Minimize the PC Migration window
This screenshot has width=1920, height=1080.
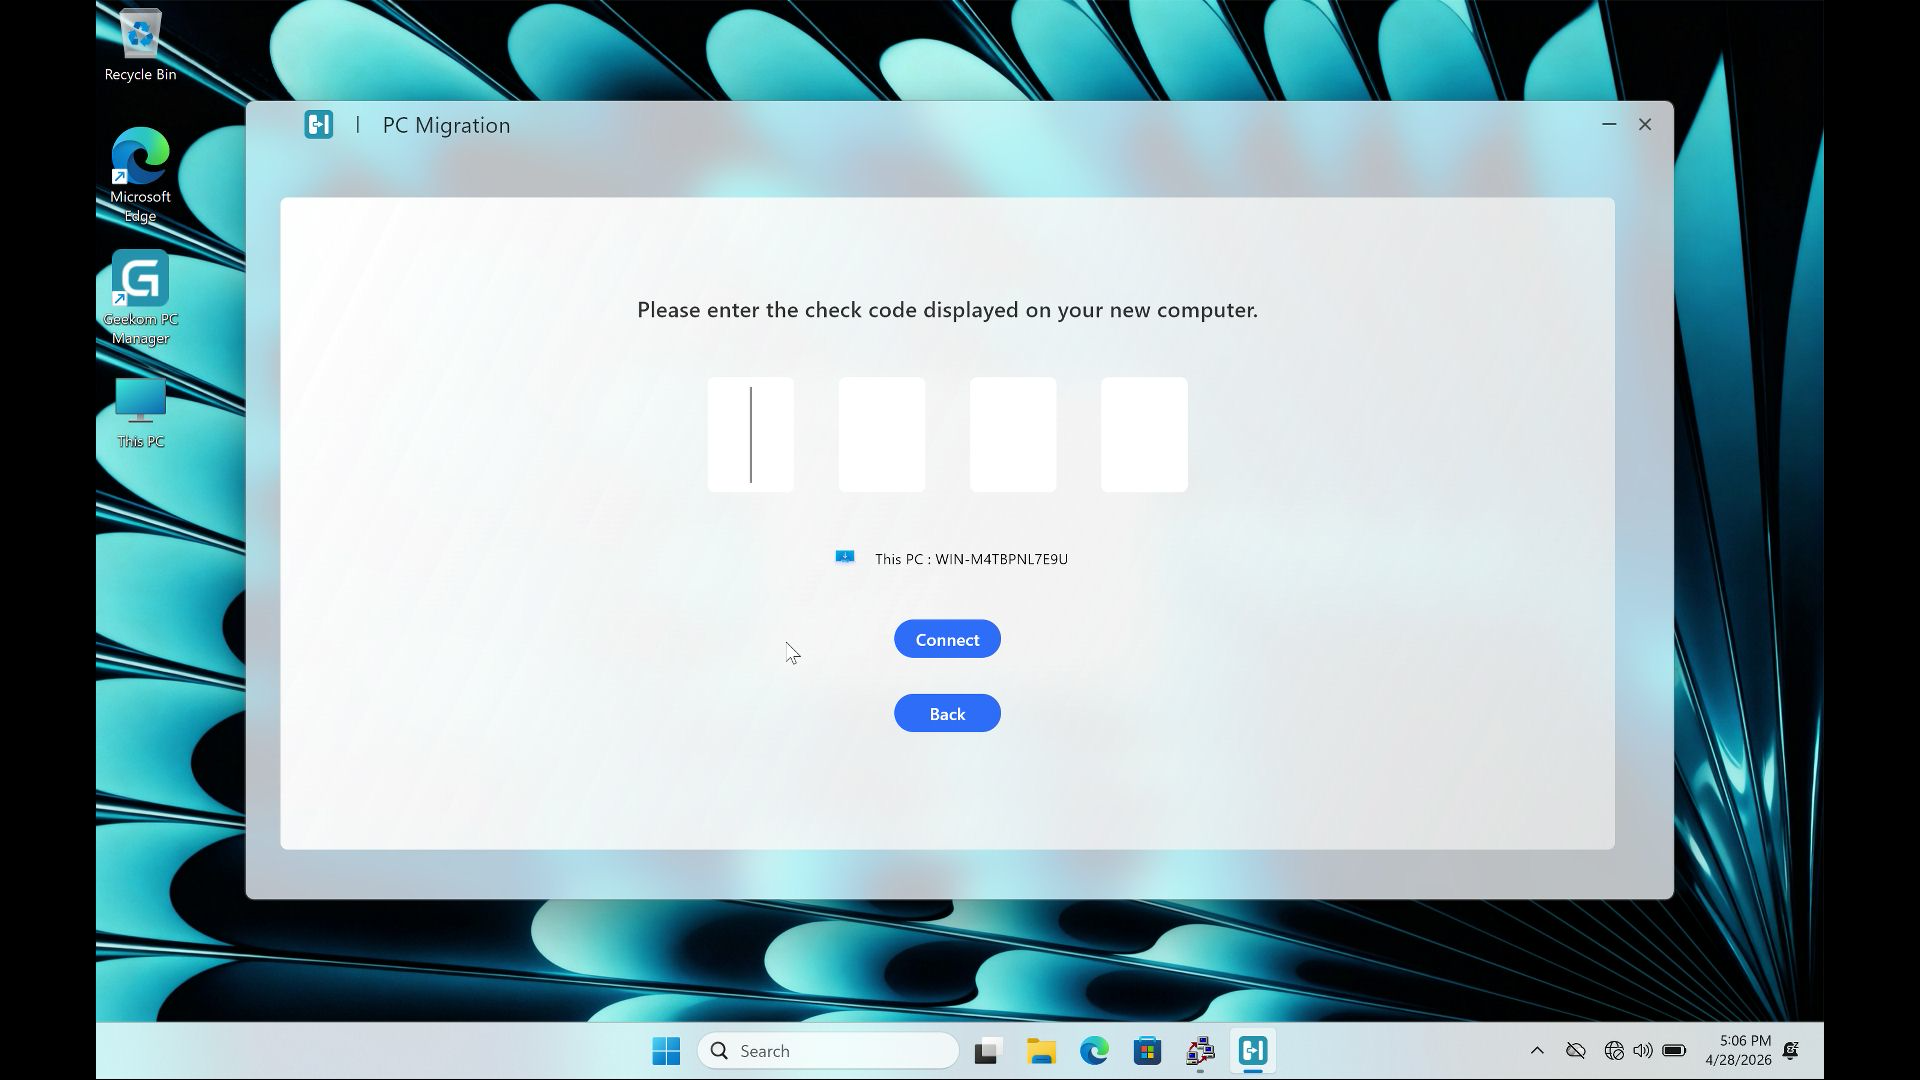(1609, 125)
